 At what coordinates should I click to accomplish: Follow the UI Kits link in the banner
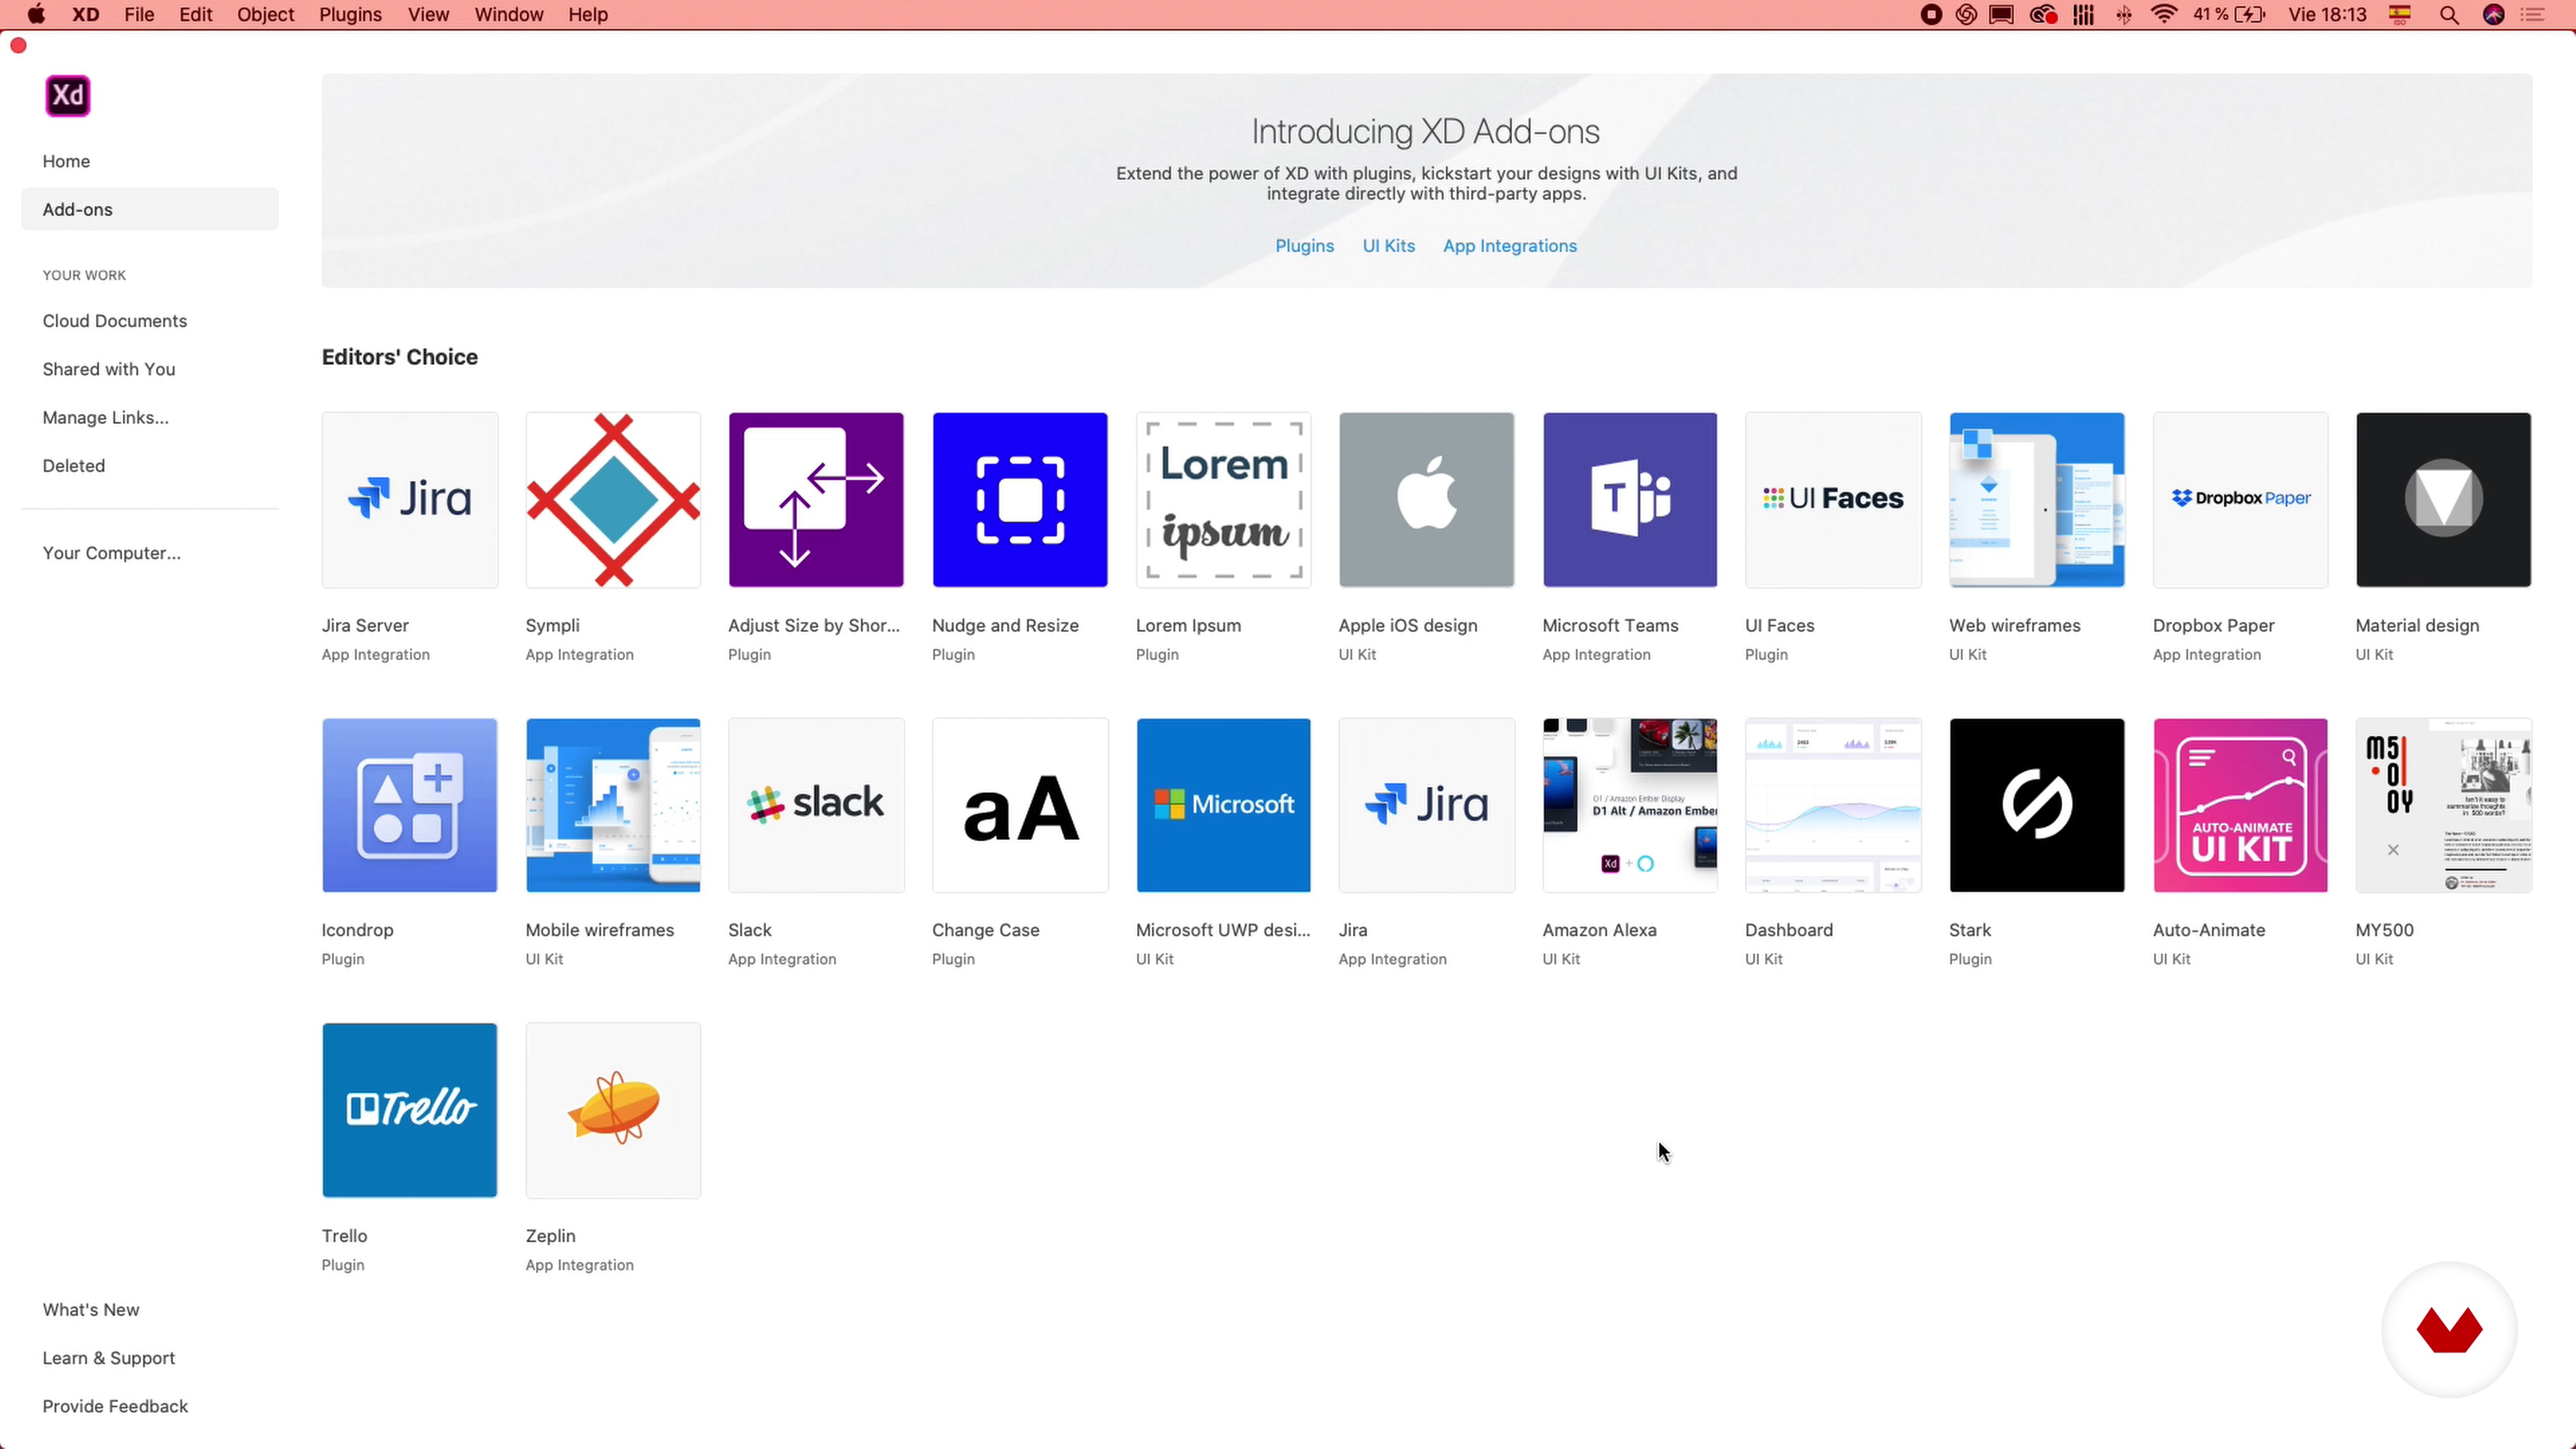pos(1389,246)
